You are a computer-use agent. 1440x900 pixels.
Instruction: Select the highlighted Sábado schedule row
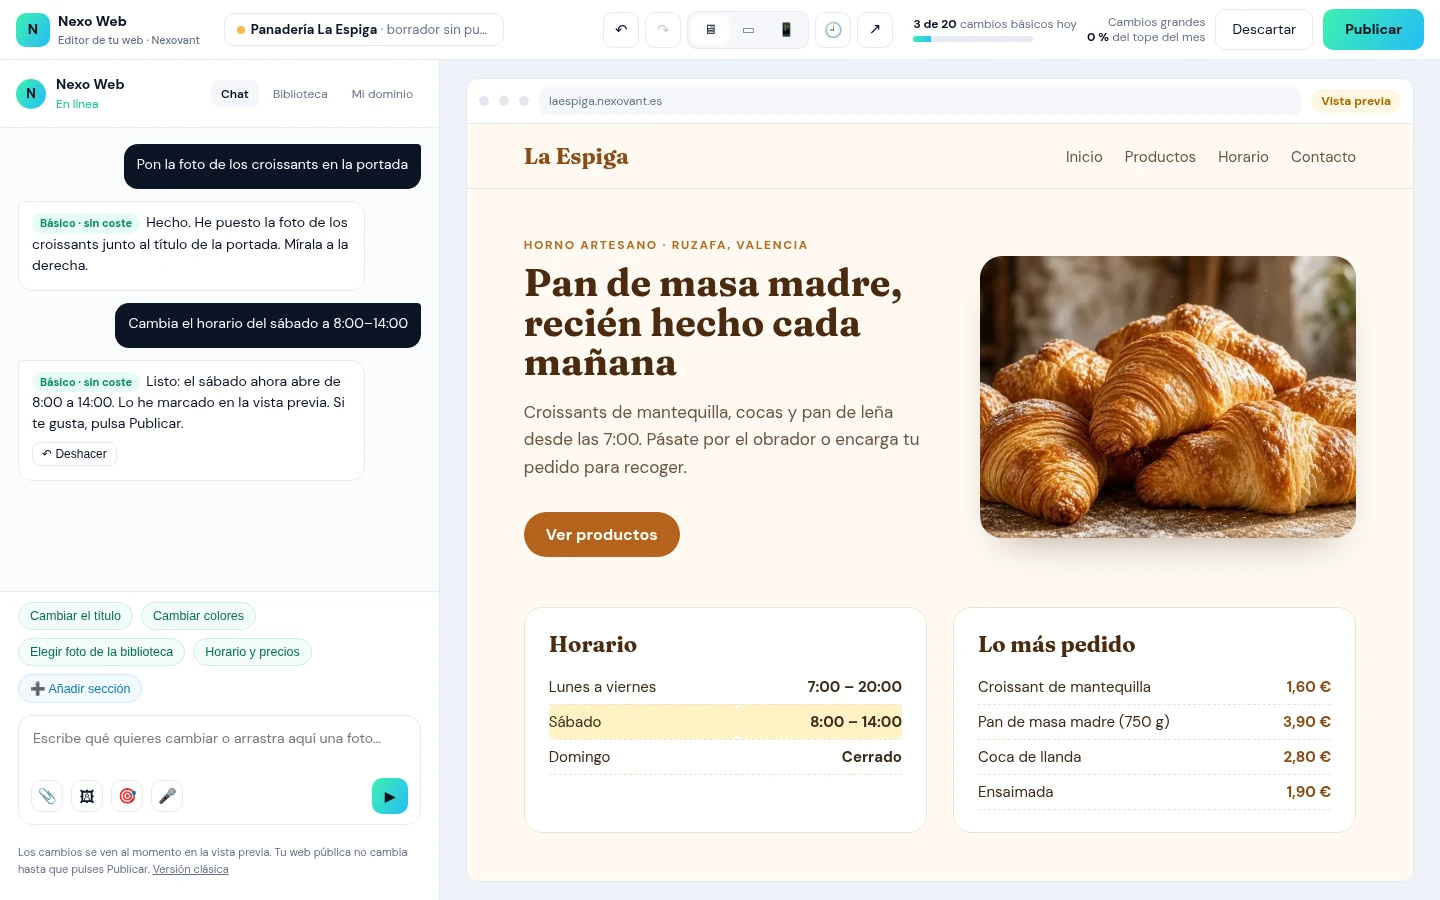(725, 722)
